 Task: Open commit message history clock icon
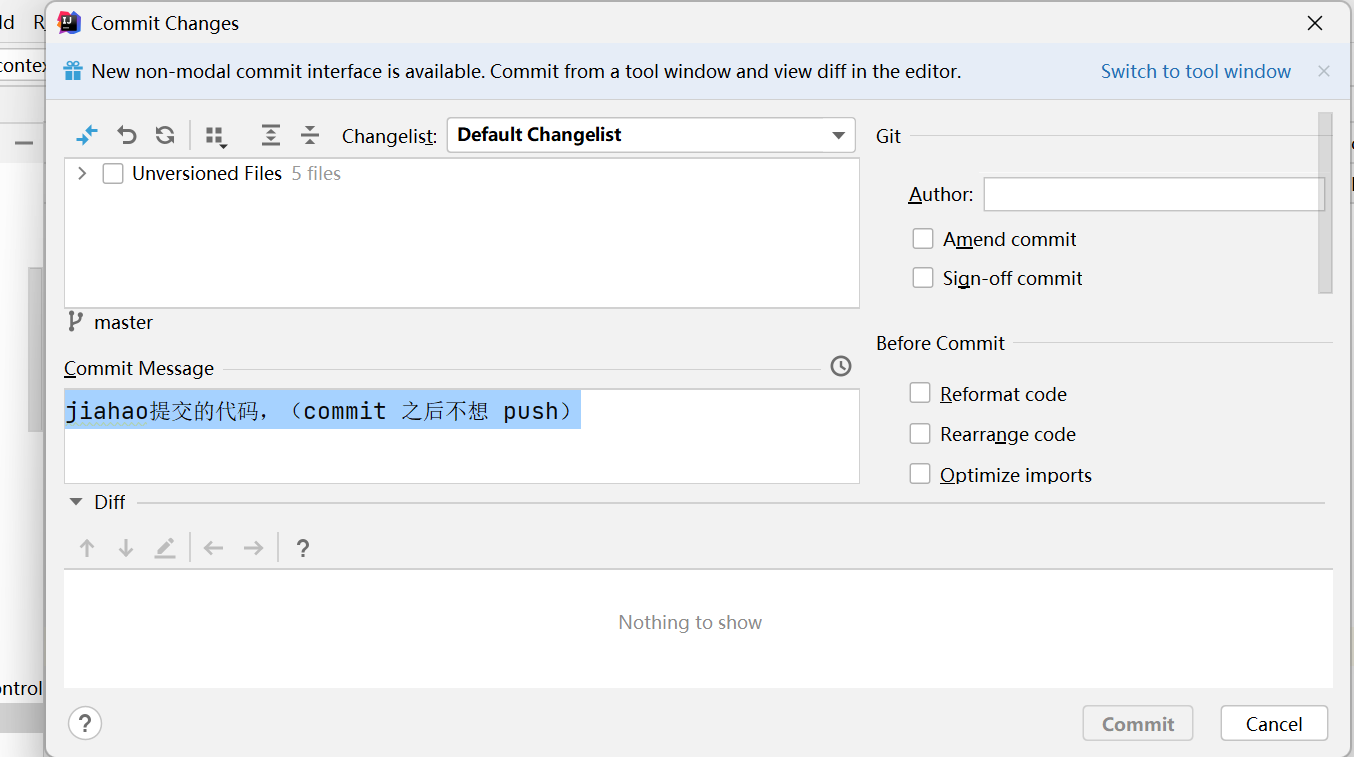click(841, 367)
